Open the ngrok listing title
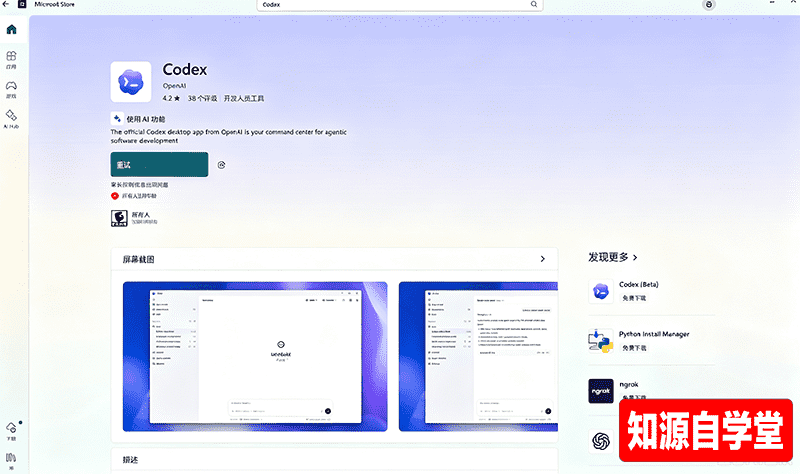The image size is (800, 474). tap(629, 384)
